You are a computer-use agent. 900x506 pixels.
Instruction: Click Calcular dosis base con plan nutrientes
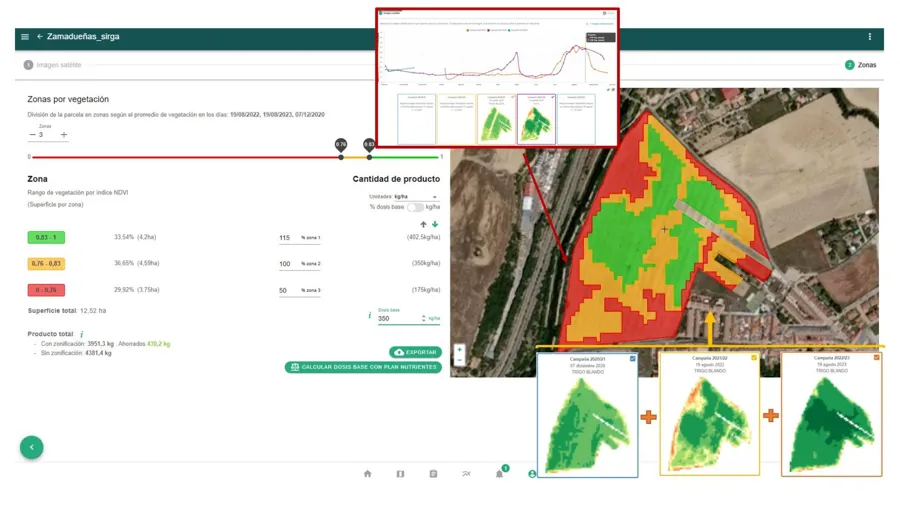coord(363,367)
